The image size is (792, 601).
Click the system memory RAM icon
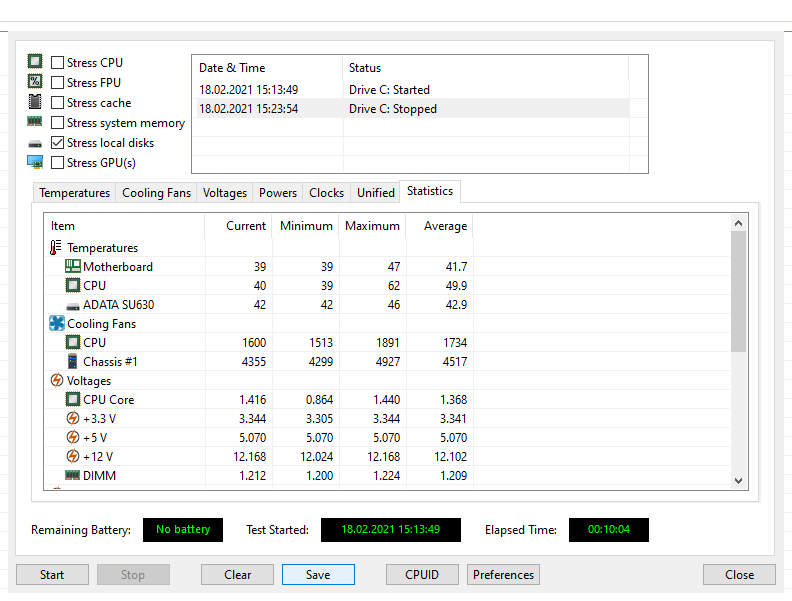tap(35, 121)
